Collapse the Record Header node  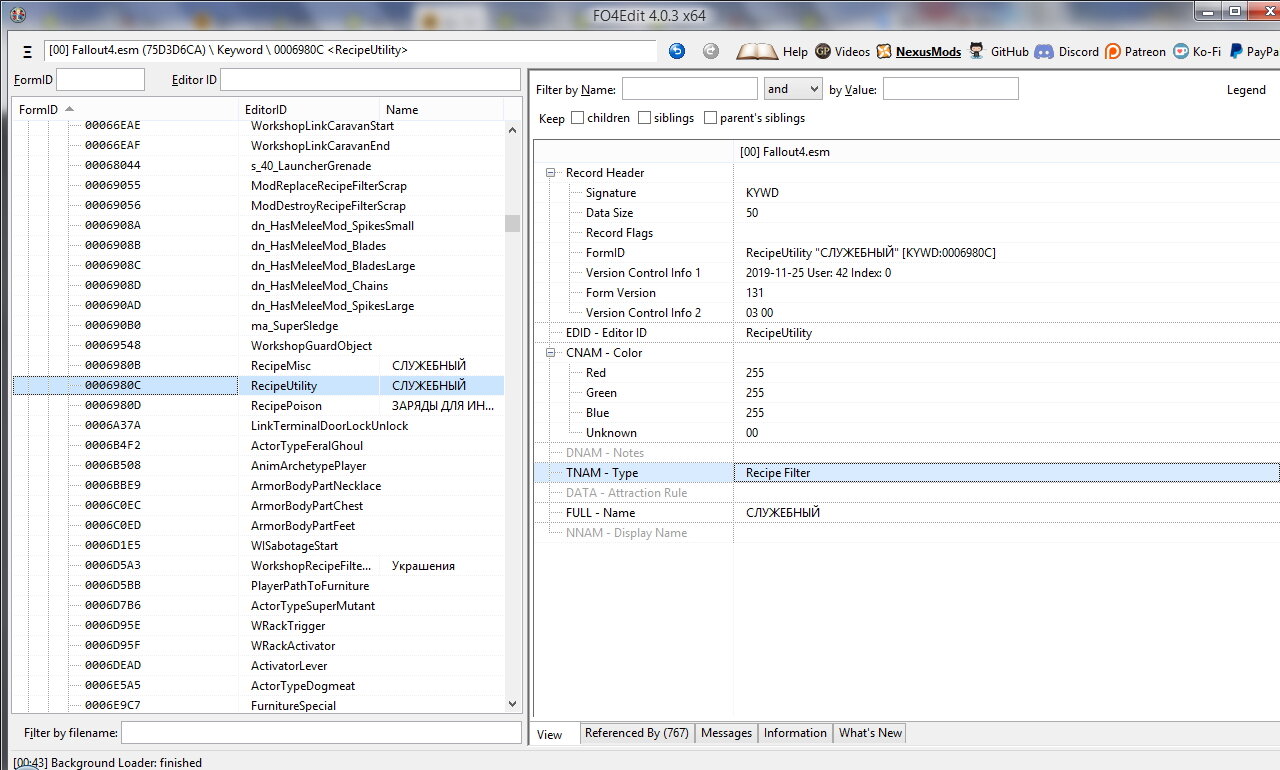tap(550, 173)
